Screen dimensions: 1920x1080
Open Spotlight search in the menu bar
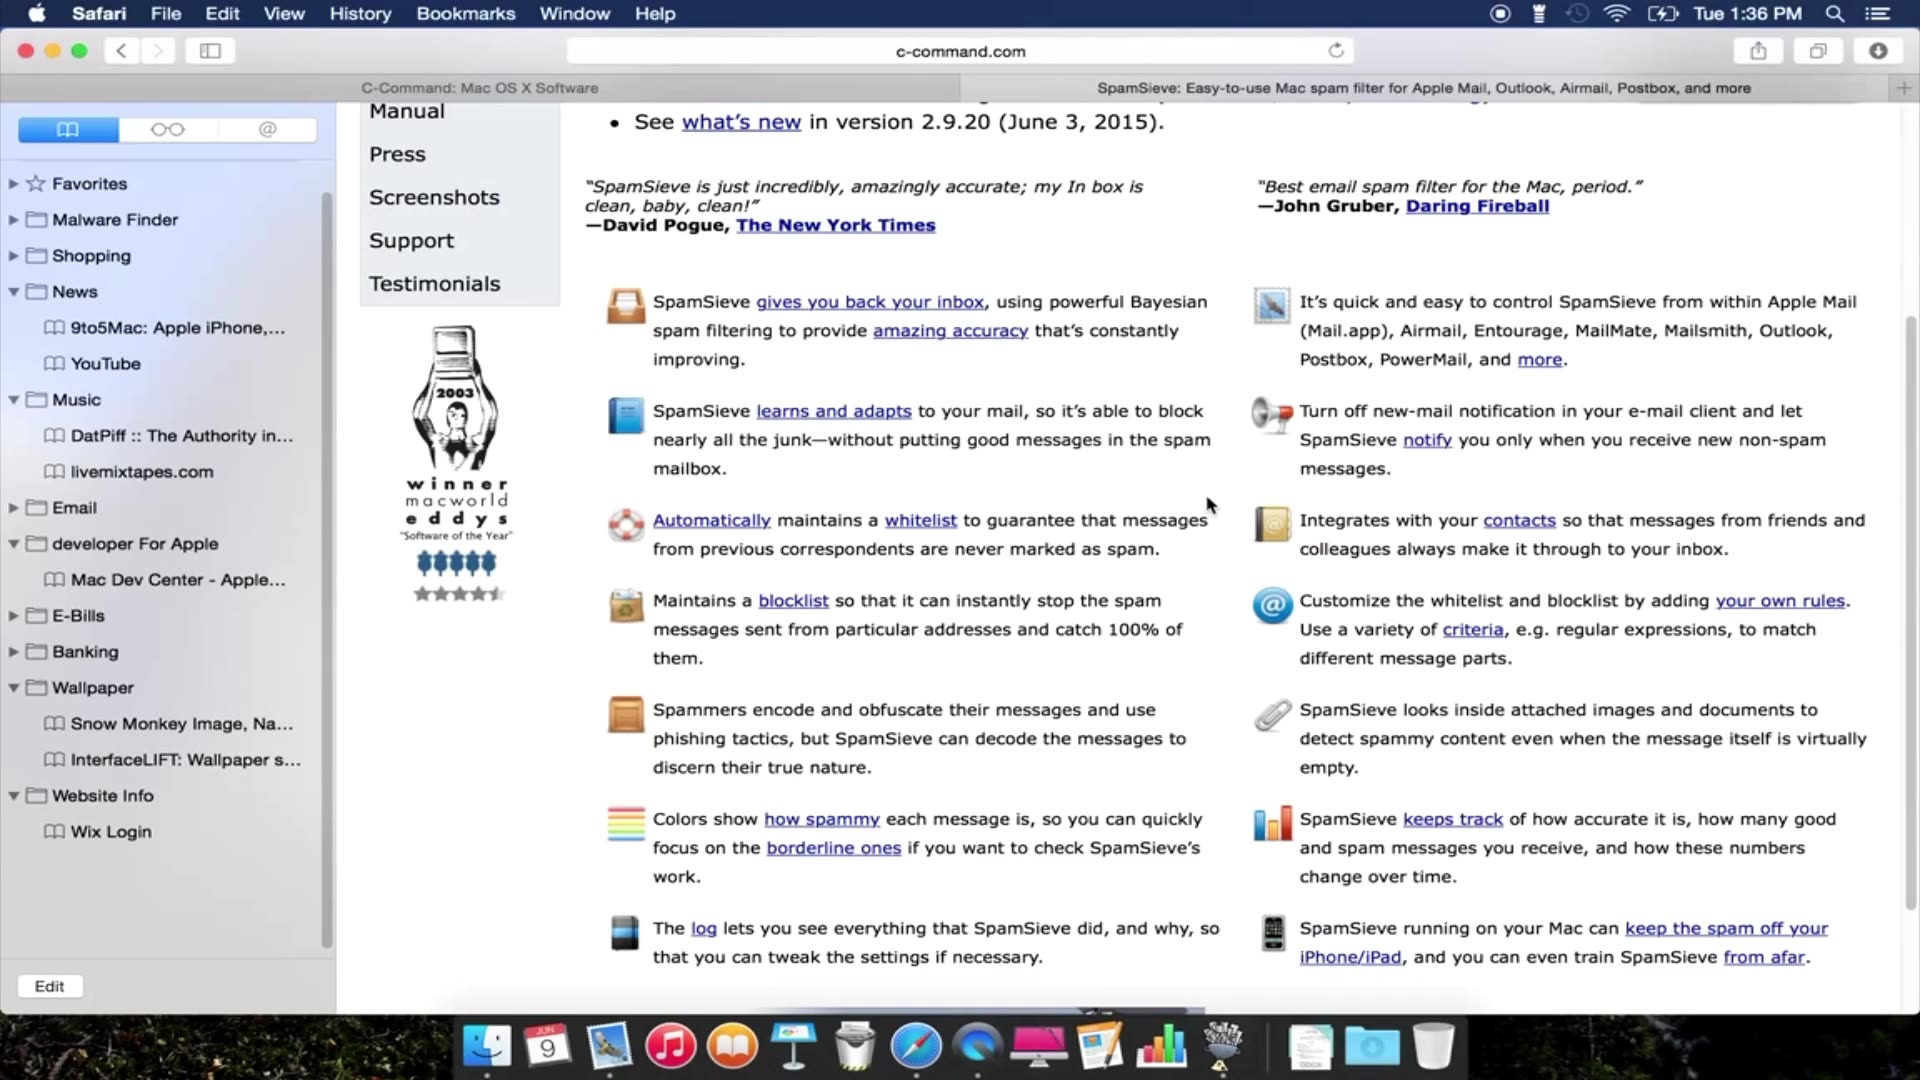pos(1835,14)
